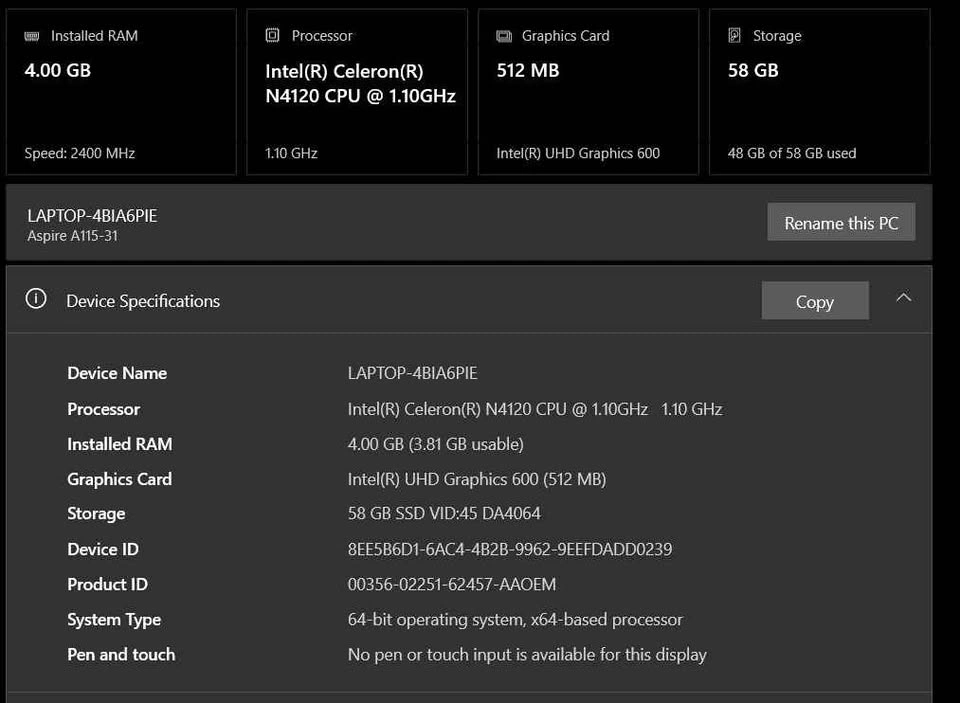The height and width of the screenshot is (703, 960).
Task: Click LAPTOP-4BIA6PIE value in Device Name row
Action: point(413,373)
